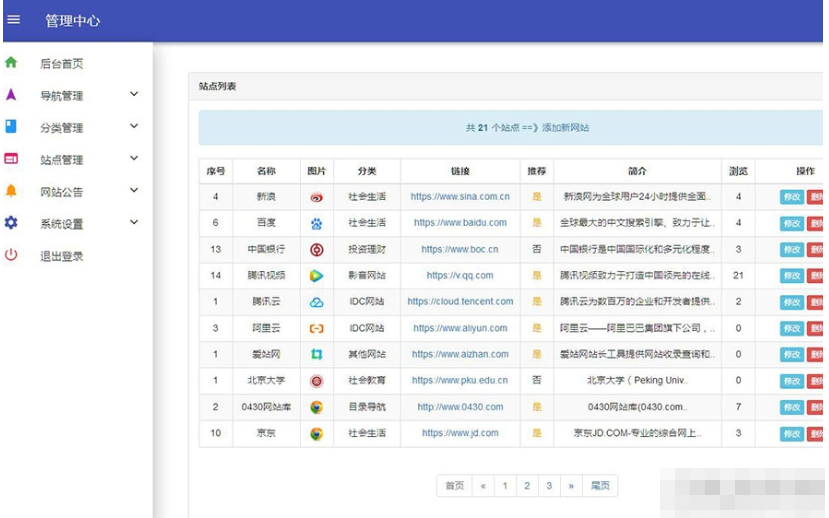Click the previous page « button

coord(483,486)
